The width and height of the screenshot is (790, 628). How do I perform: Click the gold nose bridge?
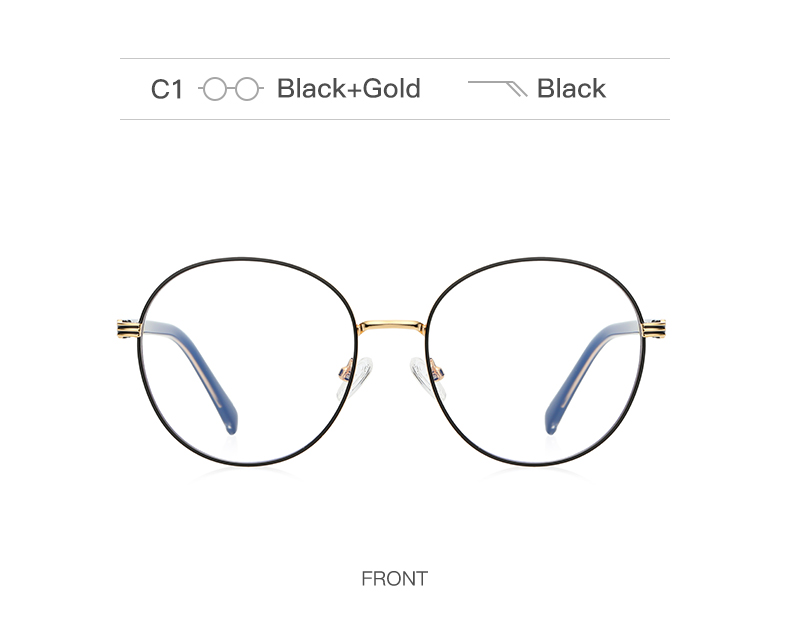point(392,325)
